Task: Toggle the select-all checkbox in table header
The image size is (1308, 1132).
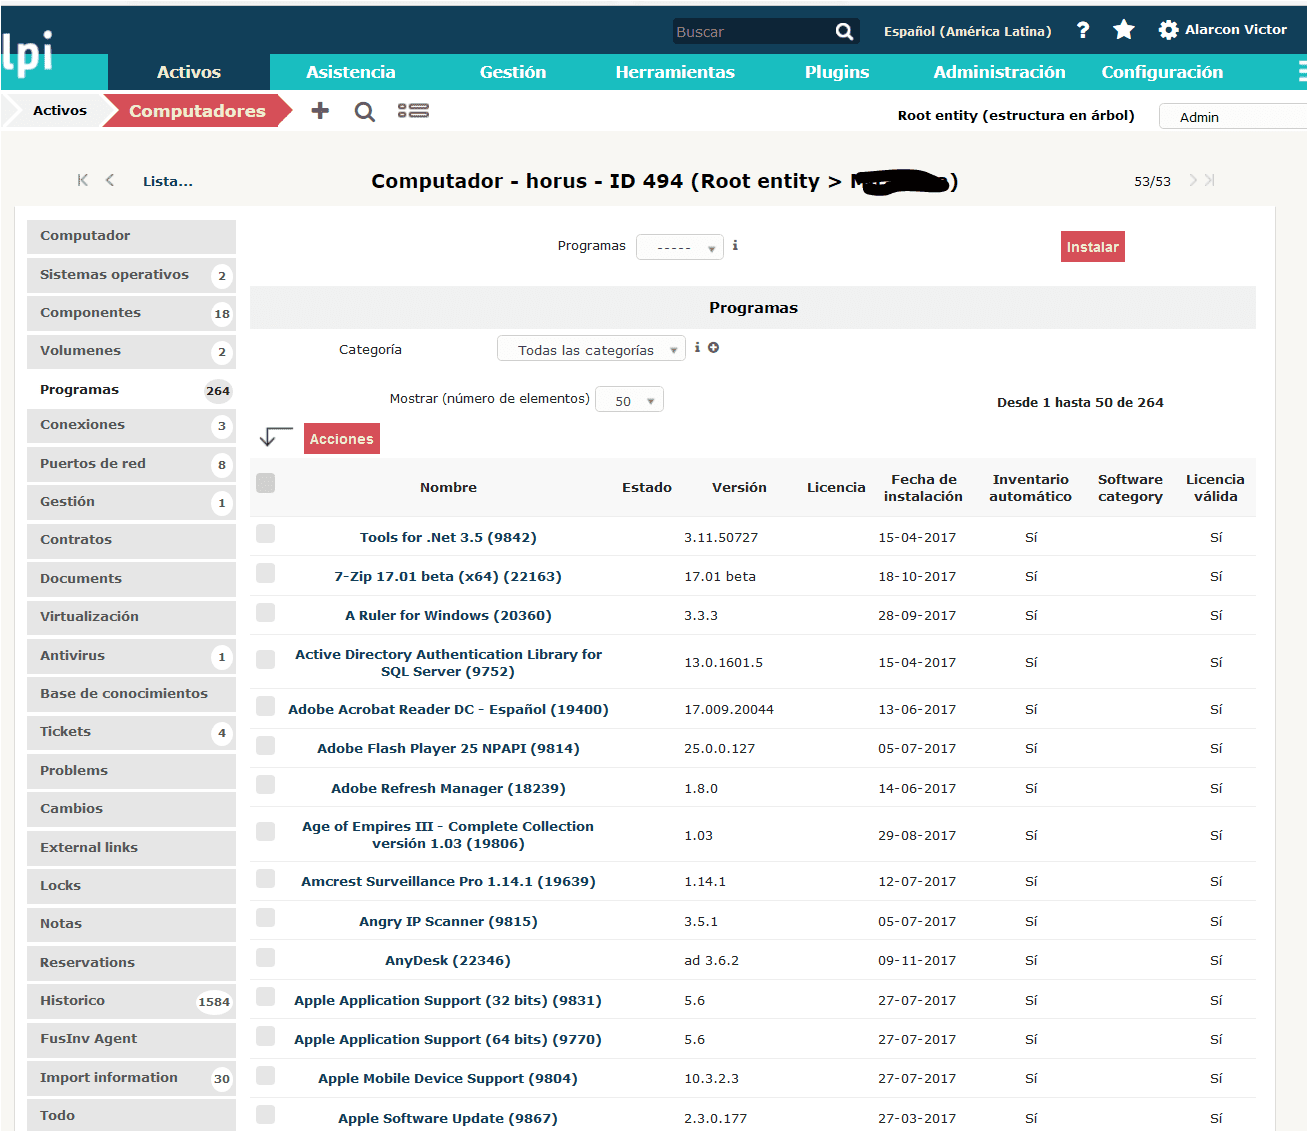Action: coord(265,483)
